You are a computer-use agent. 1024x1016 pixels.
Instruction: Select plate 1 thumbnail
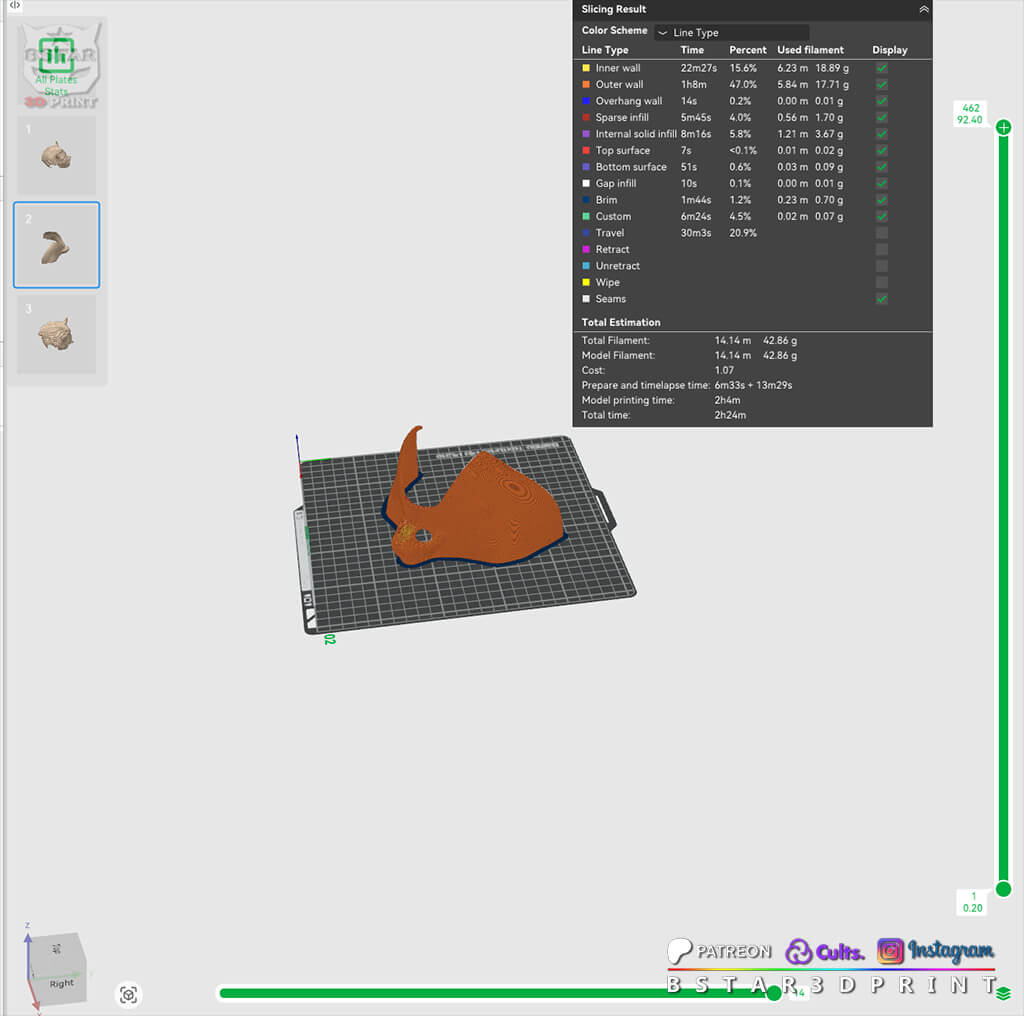pyautogui.click(x=57, y=155)
